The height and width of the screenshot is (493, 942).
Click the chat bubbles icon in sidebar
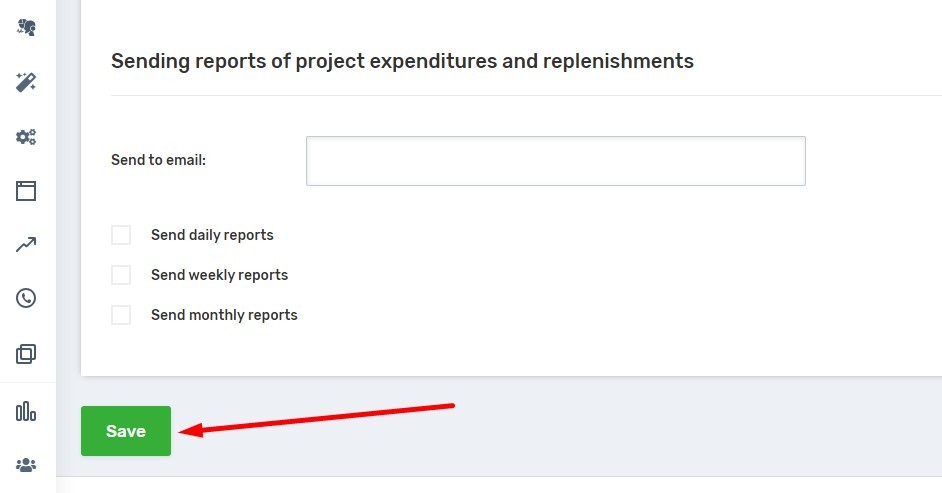pos(26,28)
